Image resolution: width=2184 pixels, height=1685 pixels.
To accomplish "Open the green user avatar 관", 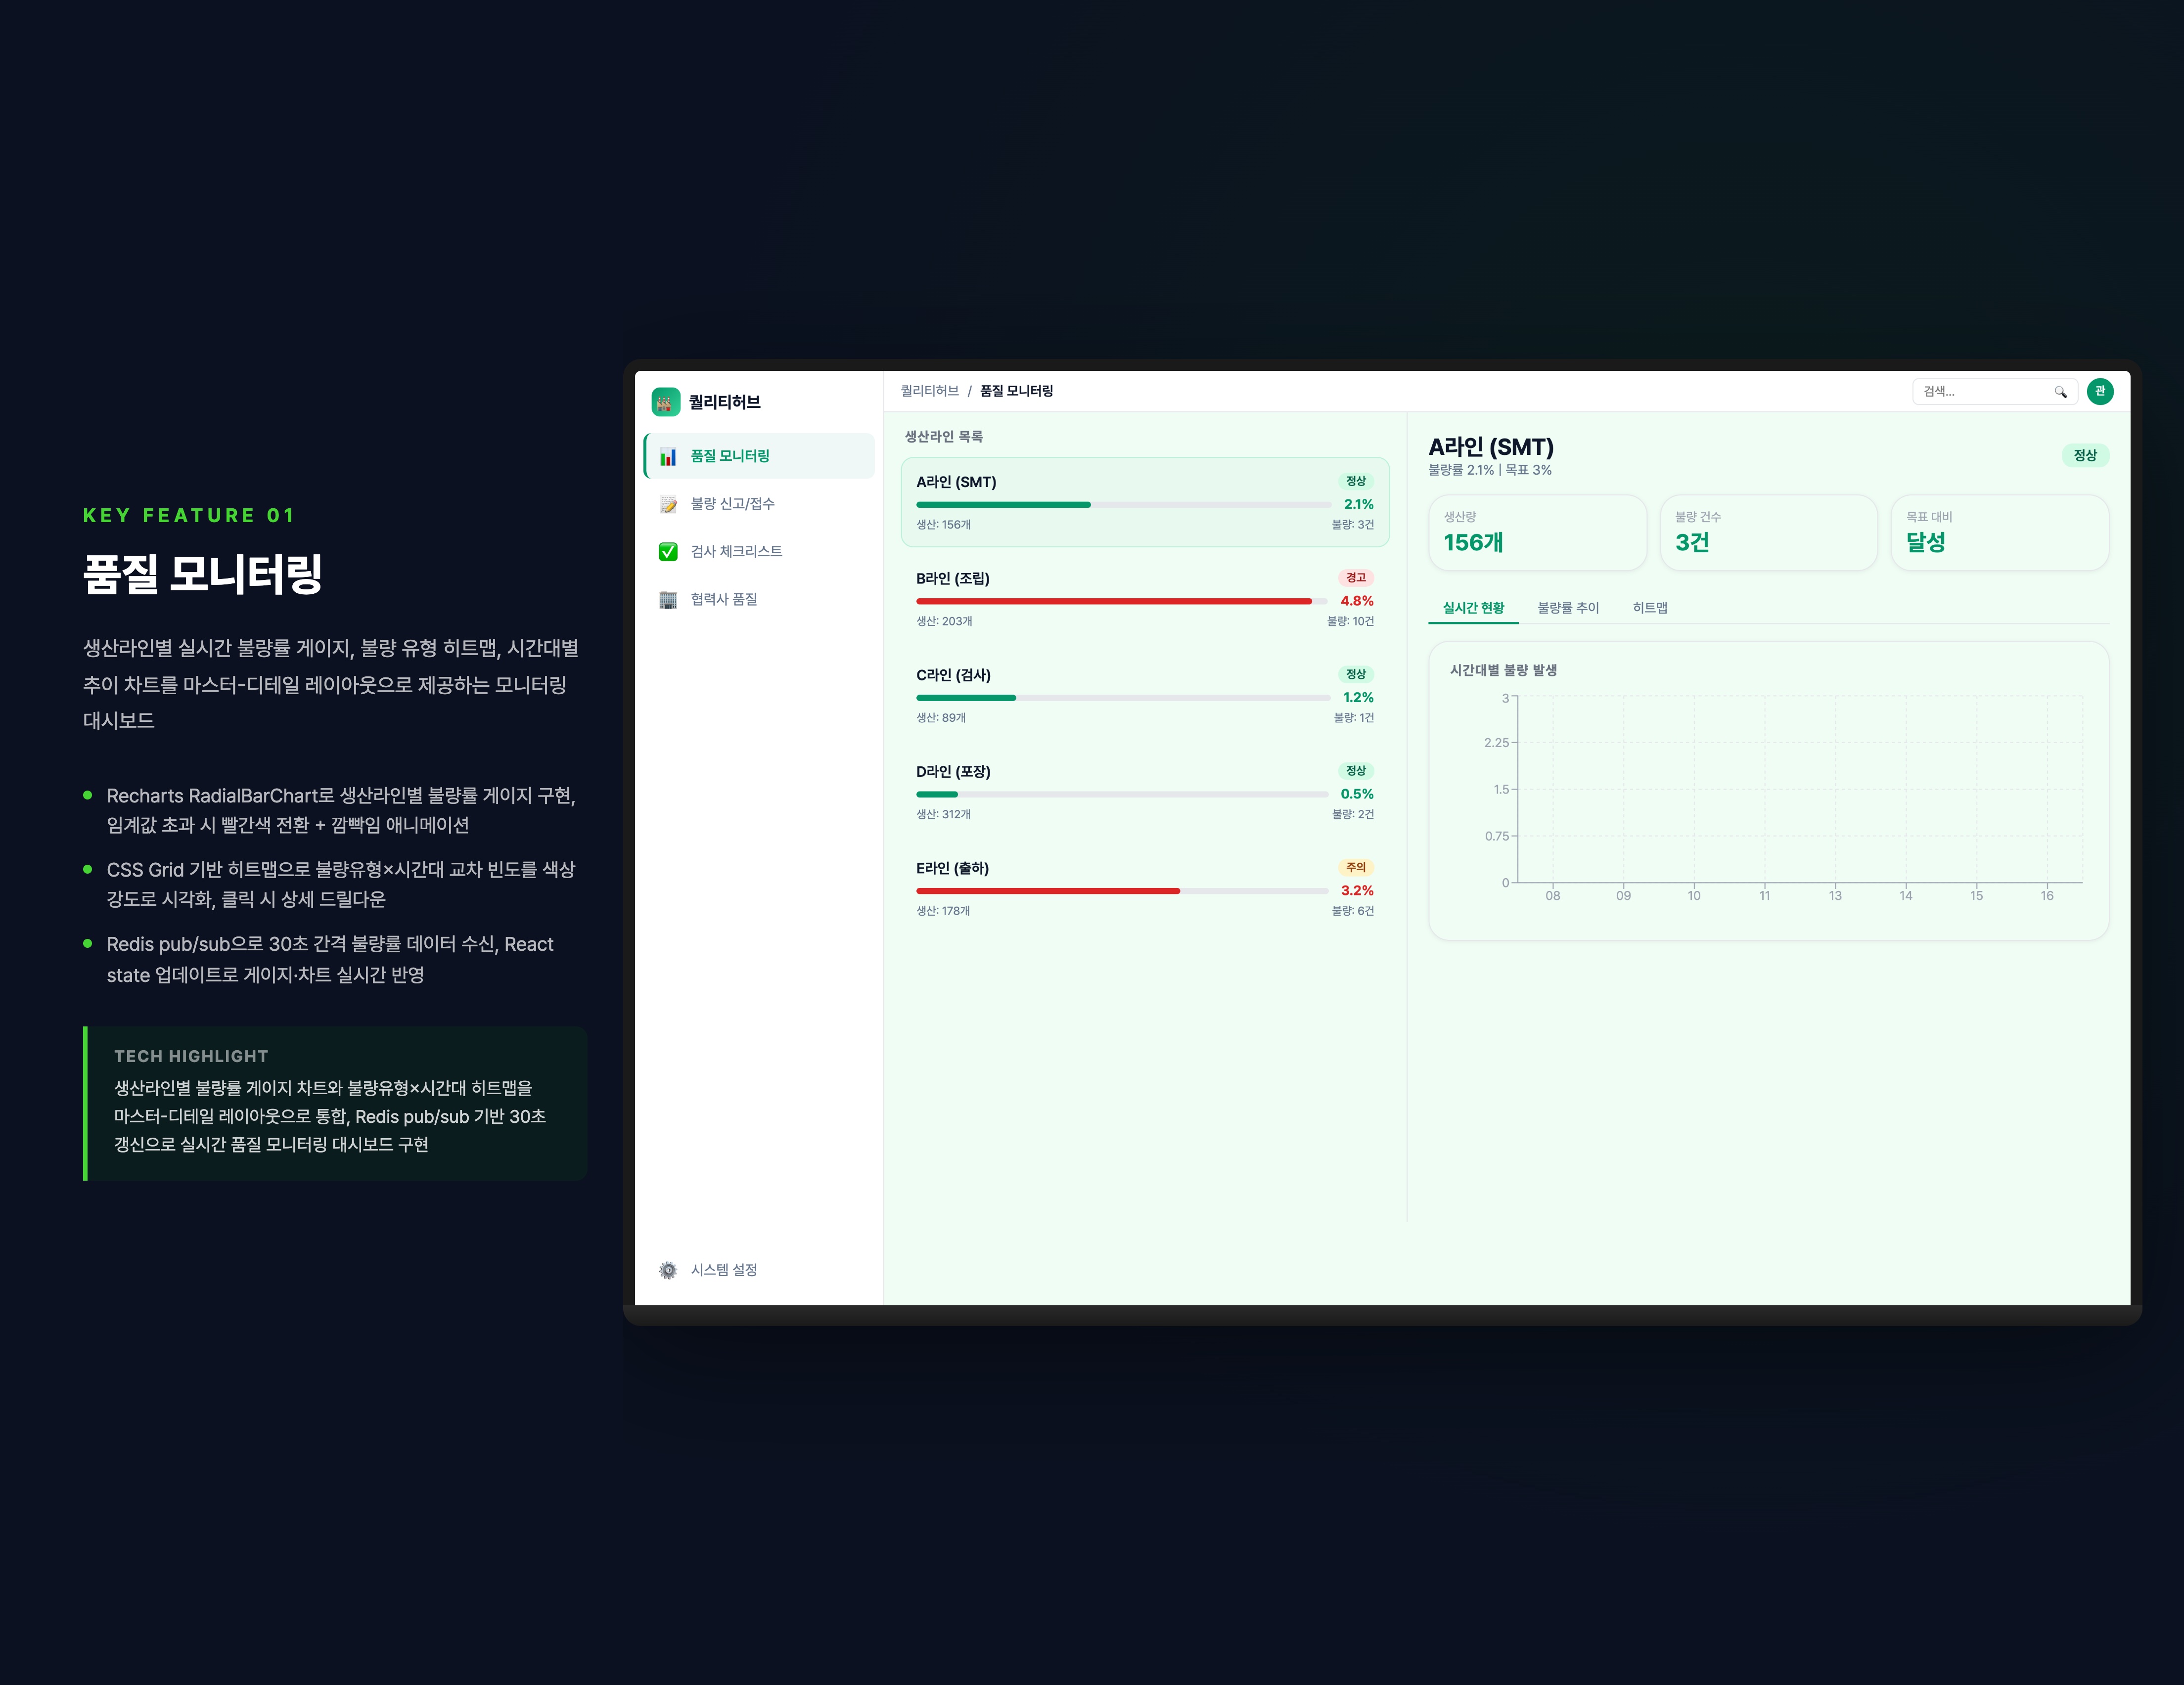I will pyautogui.click(x=2100, y=391).
